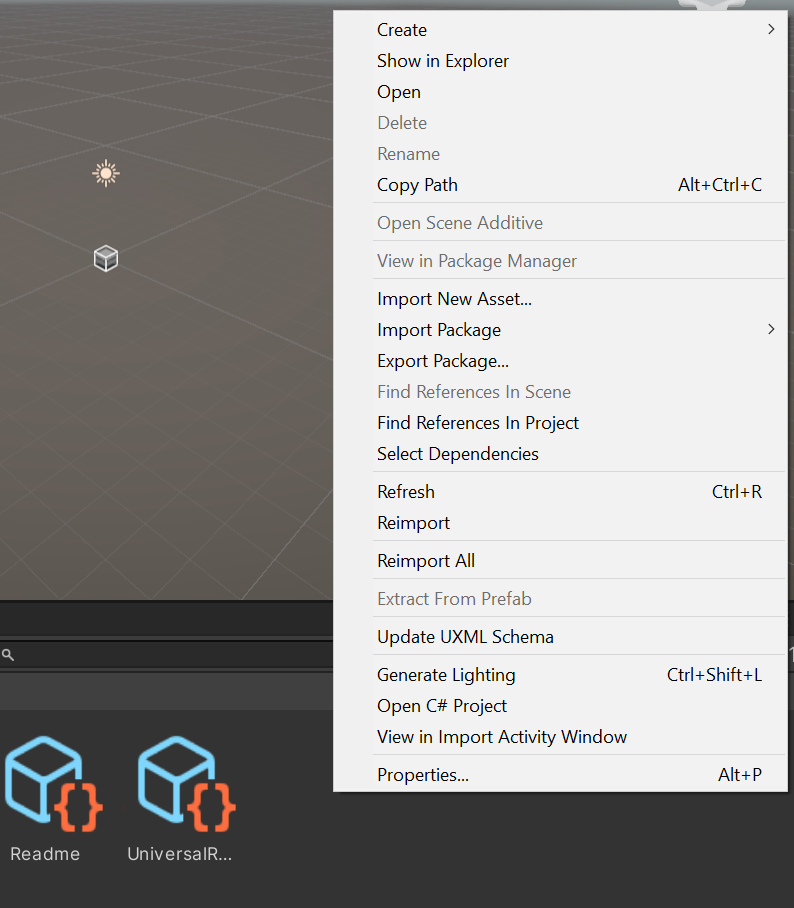Select the Readme asset icon
Viewport: 794px width, 908px height.
click(54, 783)
